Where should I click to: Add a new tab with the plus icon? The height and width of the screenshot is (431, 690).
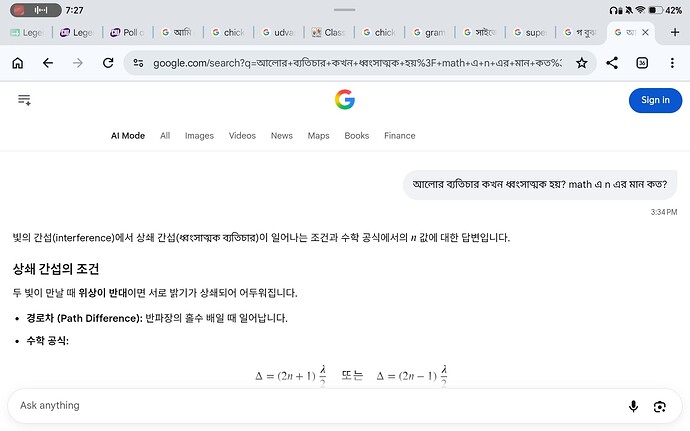pos(675,32)
